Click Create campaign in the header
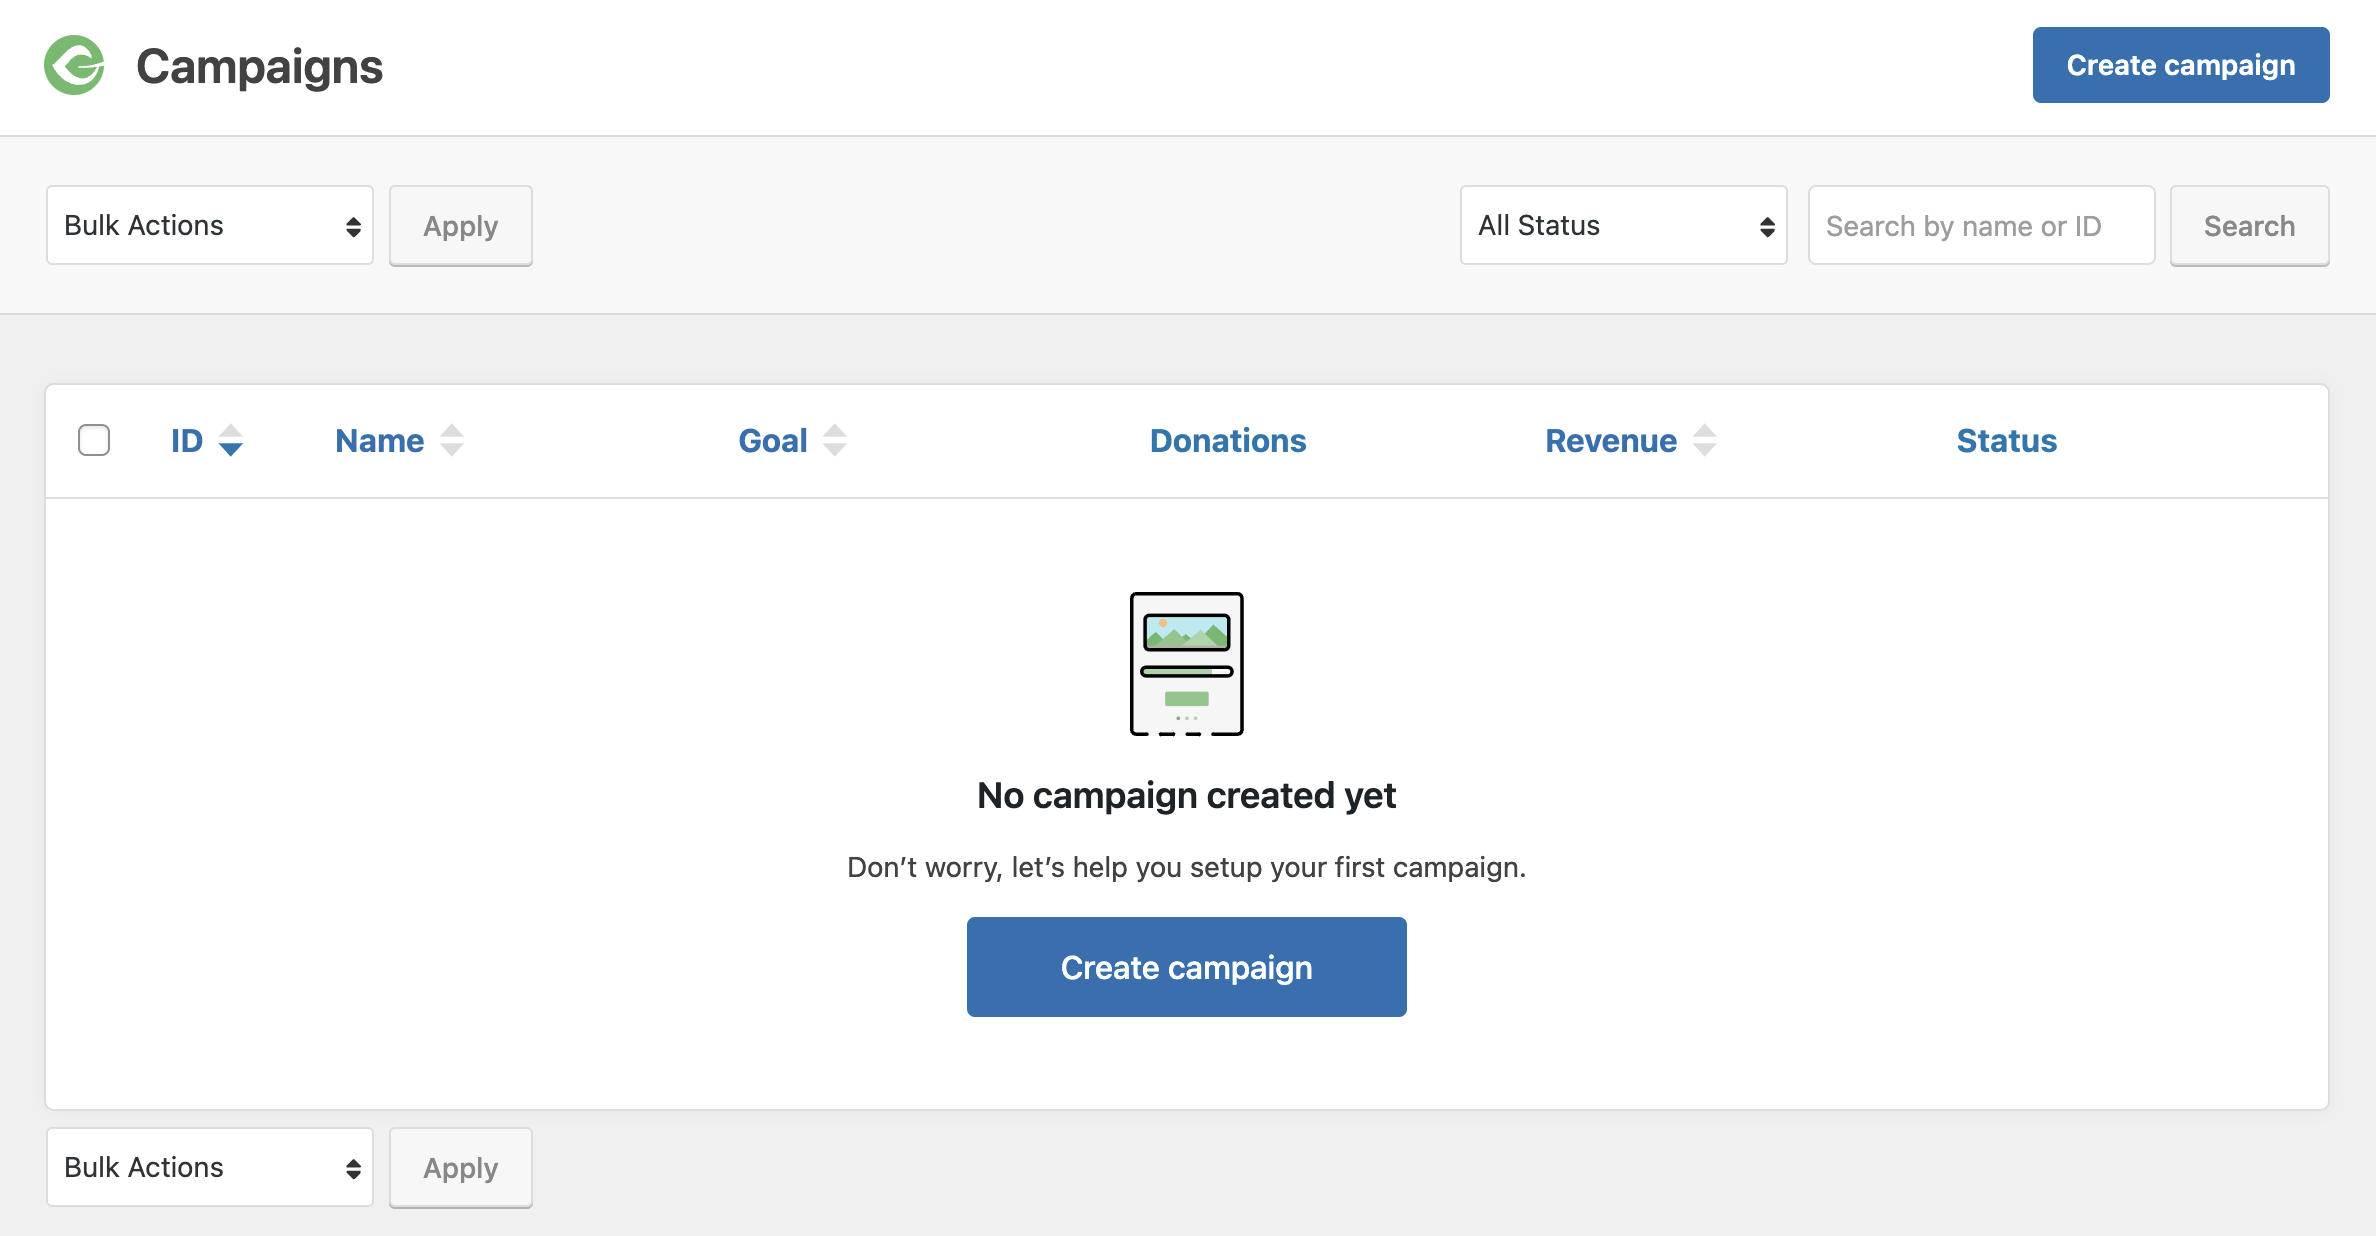Screen dimensions: 2376x1236 click(2181, 65)
